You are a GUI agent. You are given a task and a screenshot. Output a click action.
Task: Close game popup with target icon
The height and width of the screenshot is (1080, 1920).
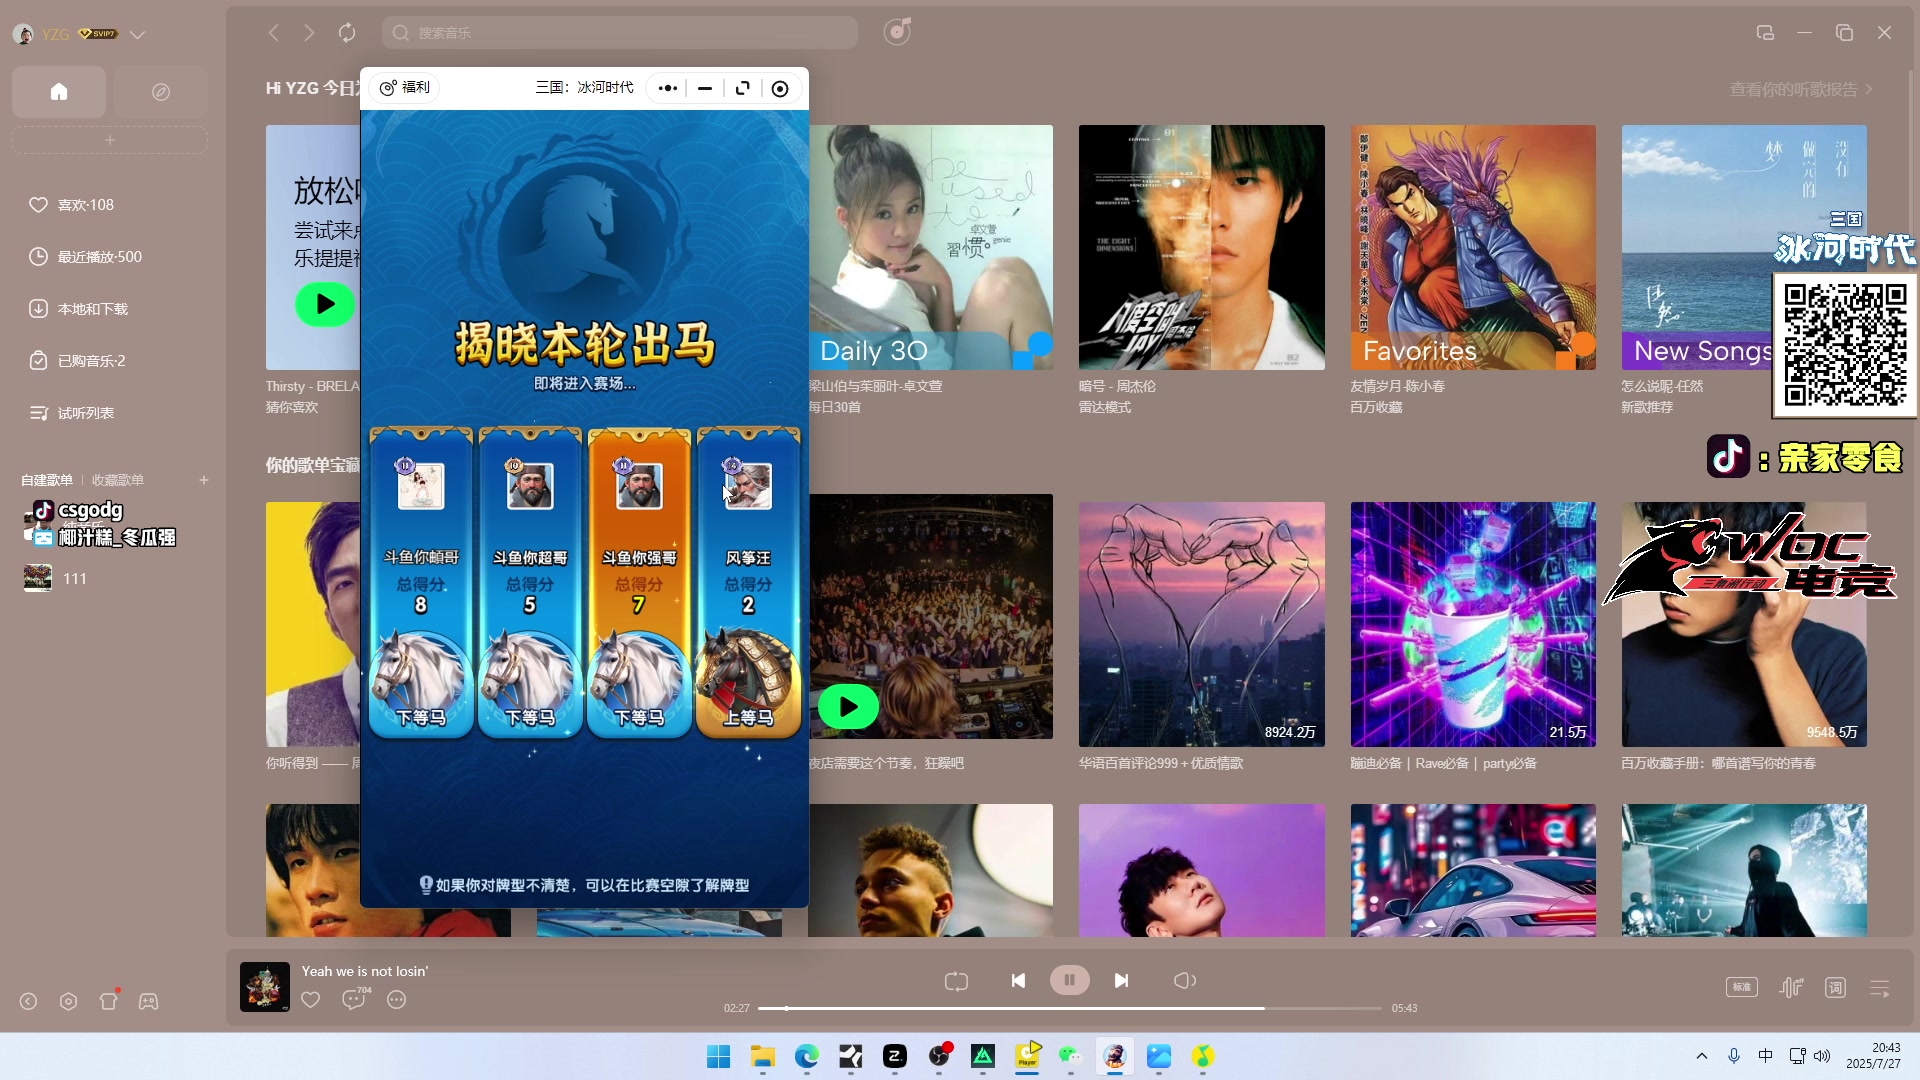[780, 88]
